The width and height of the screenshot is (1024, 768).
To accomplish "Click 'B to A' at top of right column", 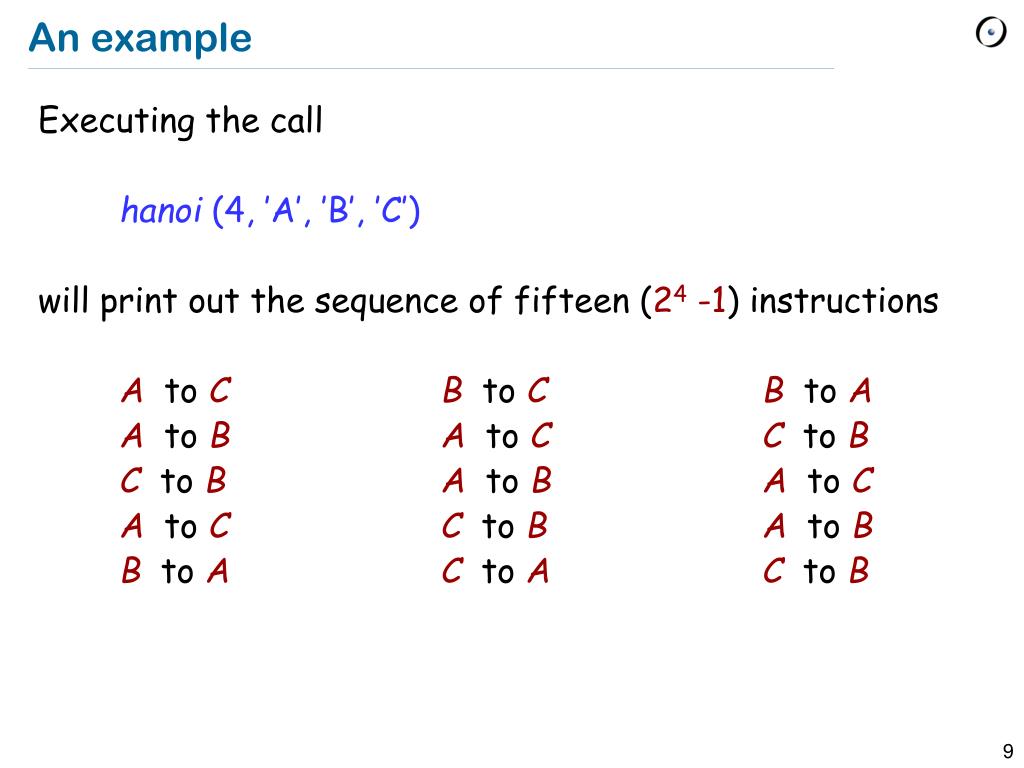I will 817,391.
